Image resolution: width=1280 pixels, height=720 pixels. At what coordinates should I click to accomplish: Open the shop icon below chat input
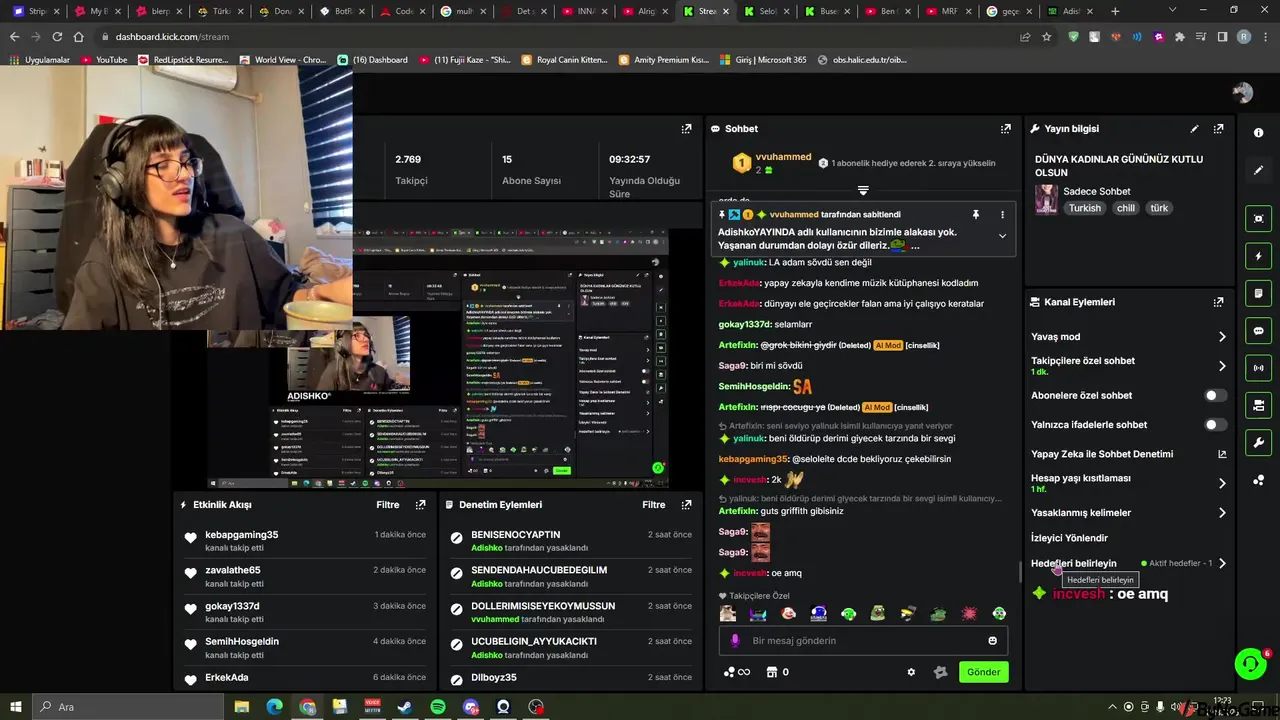point(771,672)
